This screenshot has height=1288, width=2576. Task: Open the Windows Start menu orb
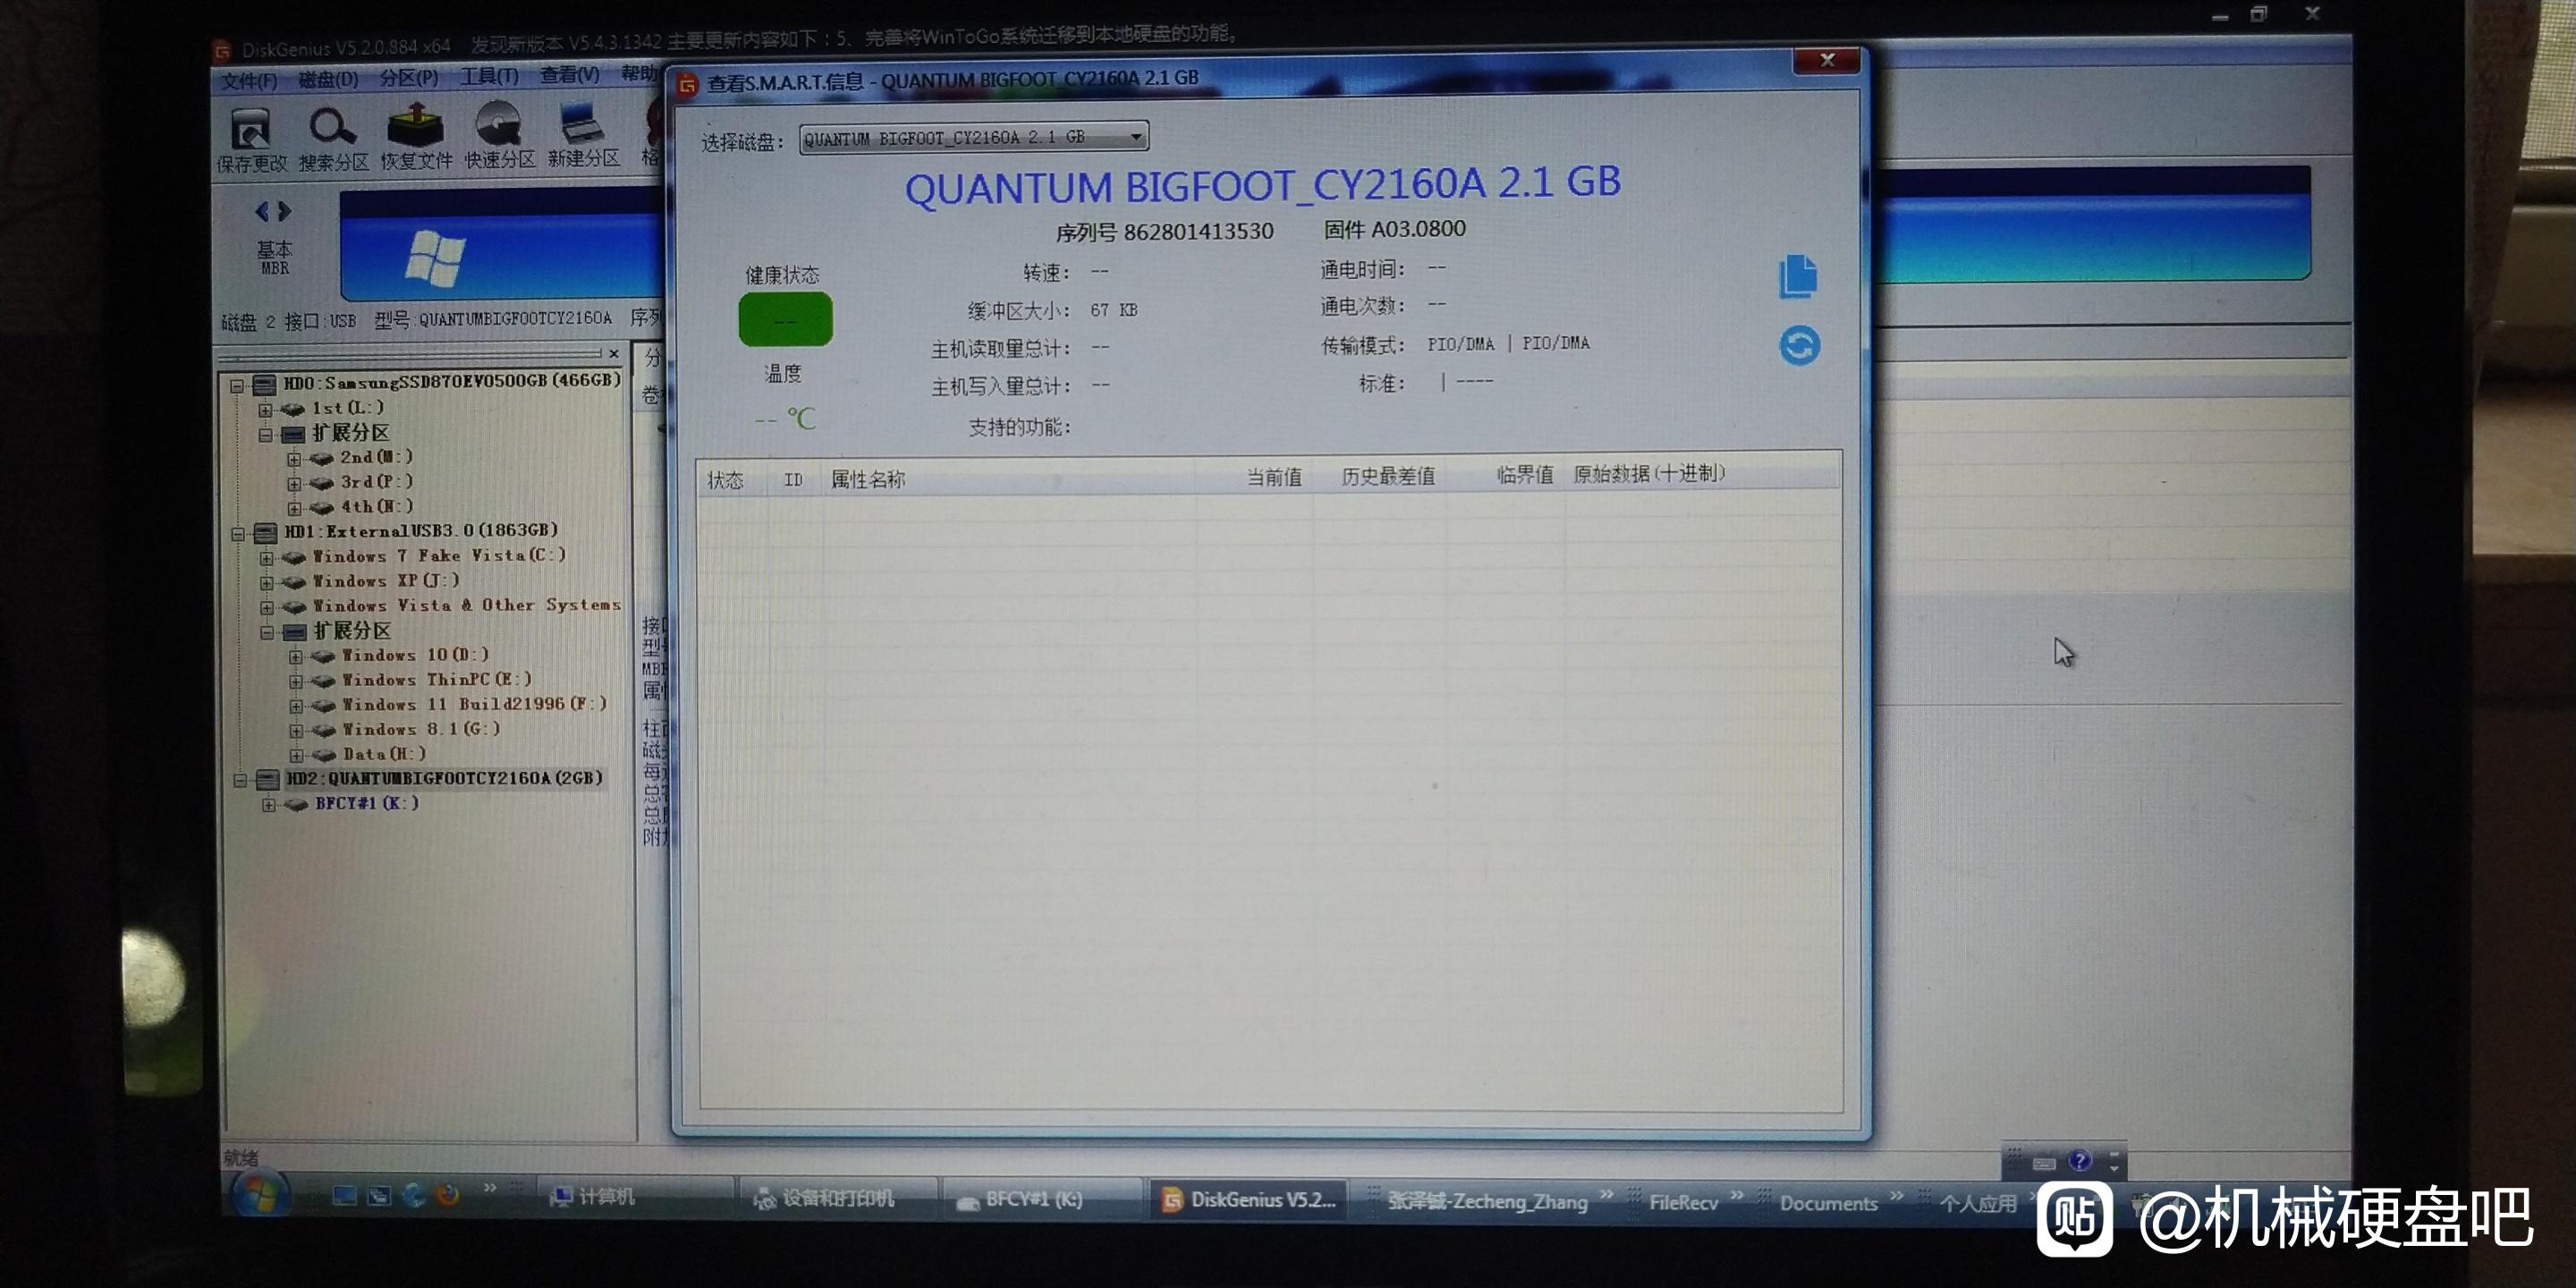tap(261, 1195)
